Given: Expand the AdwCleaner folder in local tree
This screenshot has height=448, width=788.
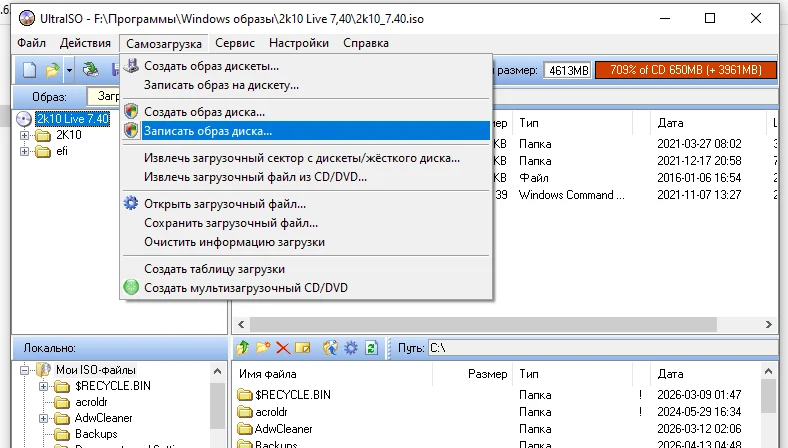Looking at the screenshot, I should click(44, 418).
